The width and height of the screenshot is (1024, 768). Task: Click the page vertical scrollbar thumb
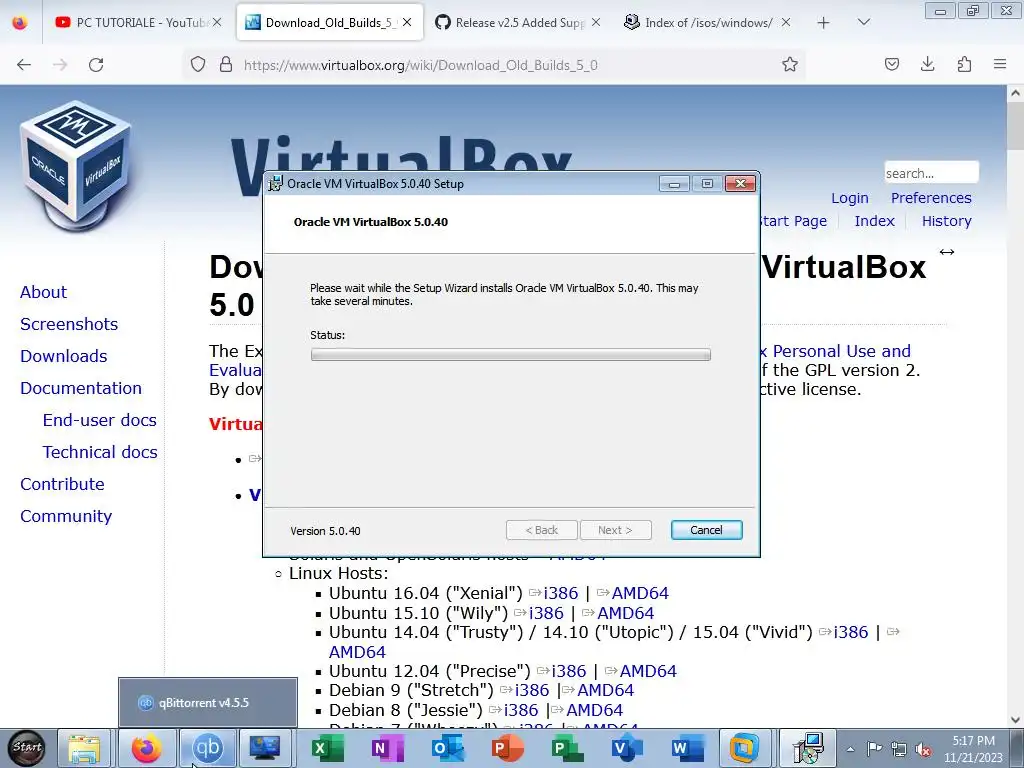1015,125
